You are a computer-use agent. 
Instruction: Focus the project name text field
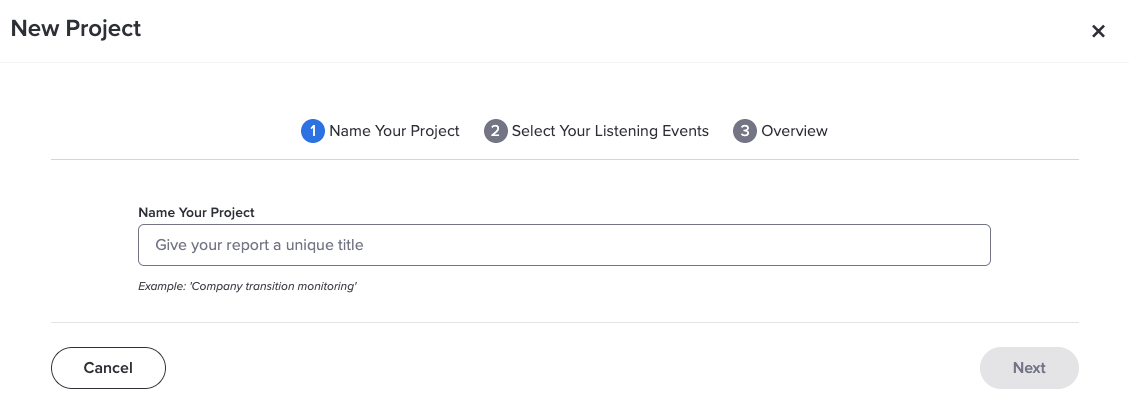point(564,245)
